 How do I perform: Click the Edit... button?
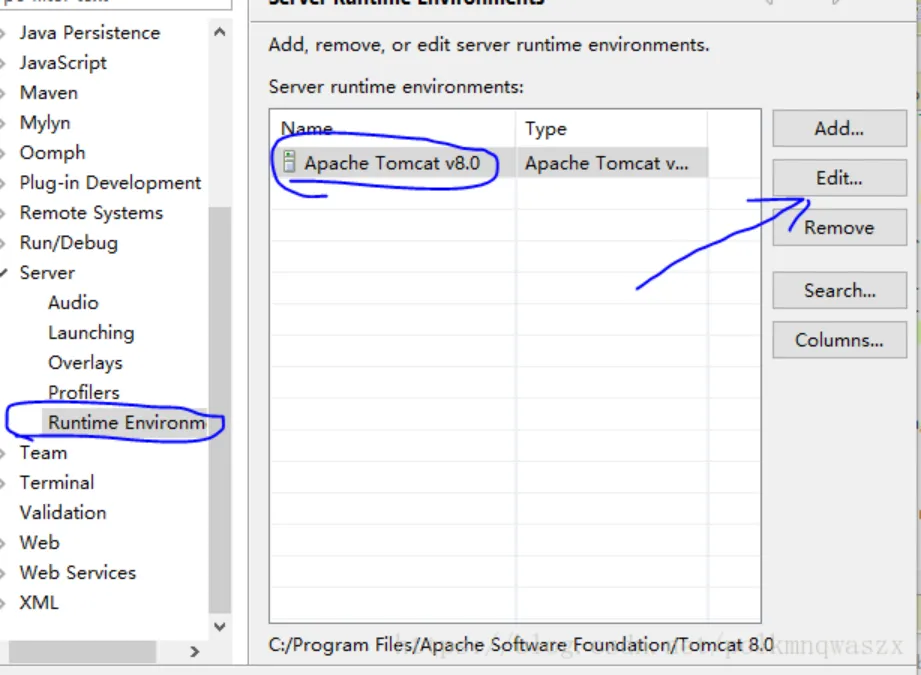point(839,177)
